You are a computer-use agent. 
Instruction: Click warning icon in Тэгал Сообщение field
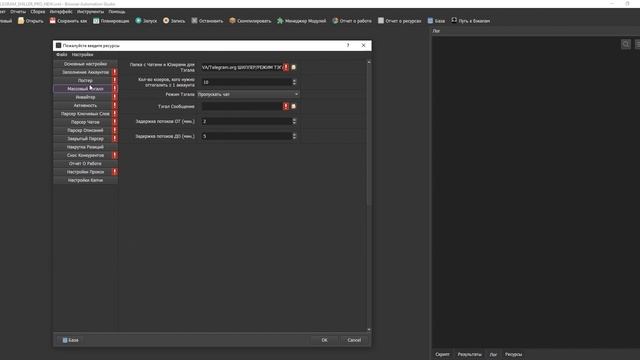(x=286, y=107)
